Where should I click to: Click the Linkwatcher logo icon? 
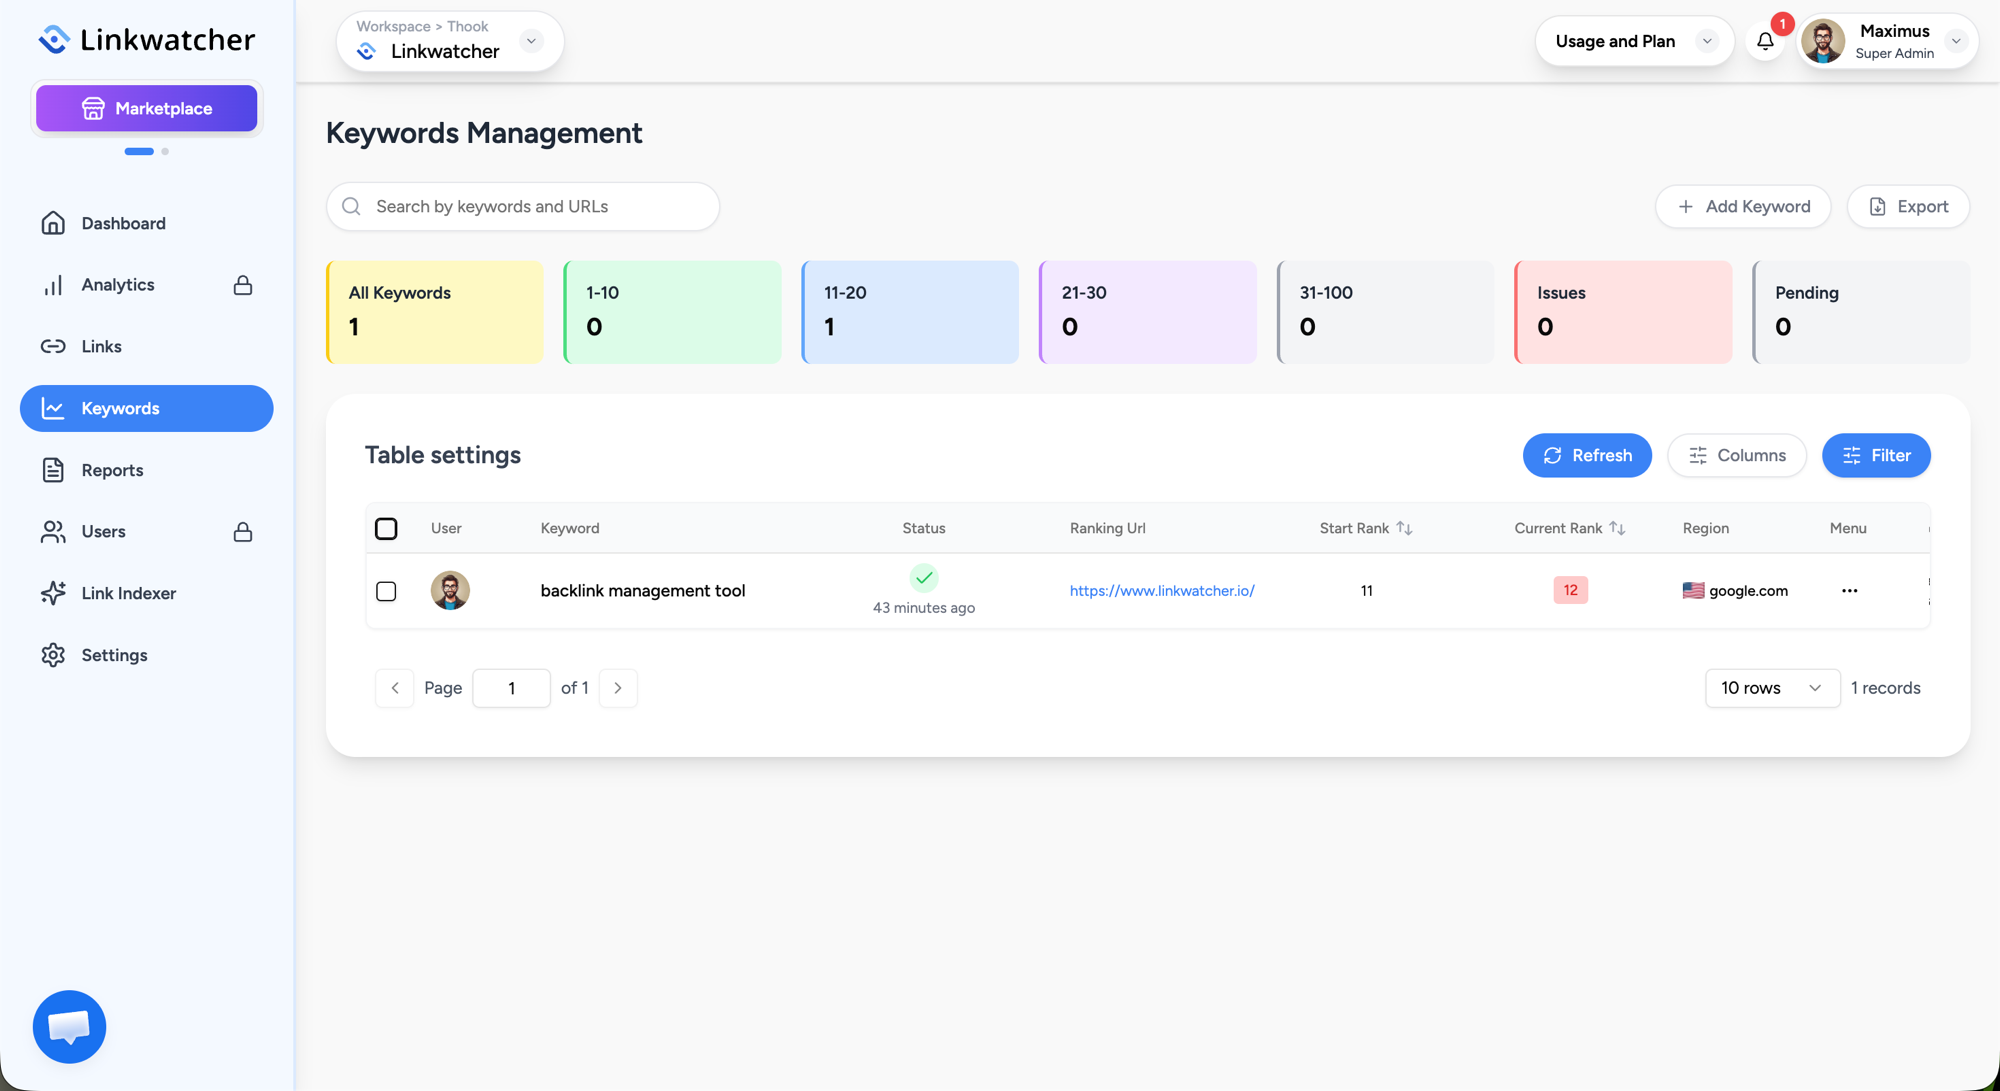coord(54,39)
